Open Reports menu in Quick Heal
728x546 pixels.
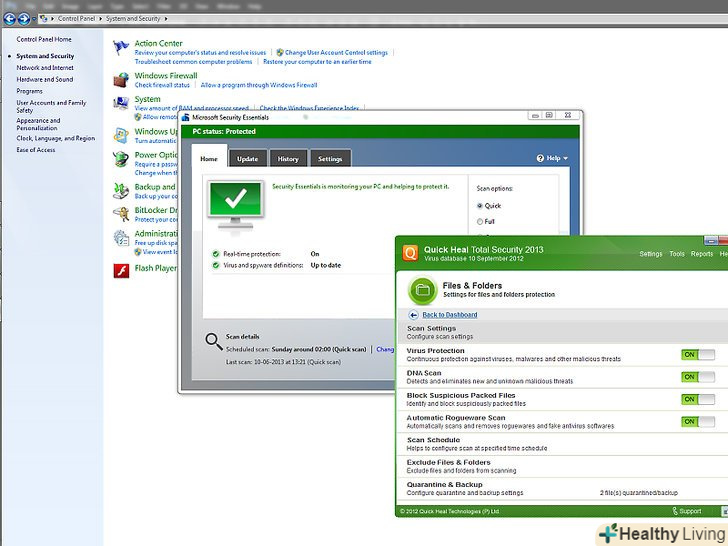coord(702,254)
